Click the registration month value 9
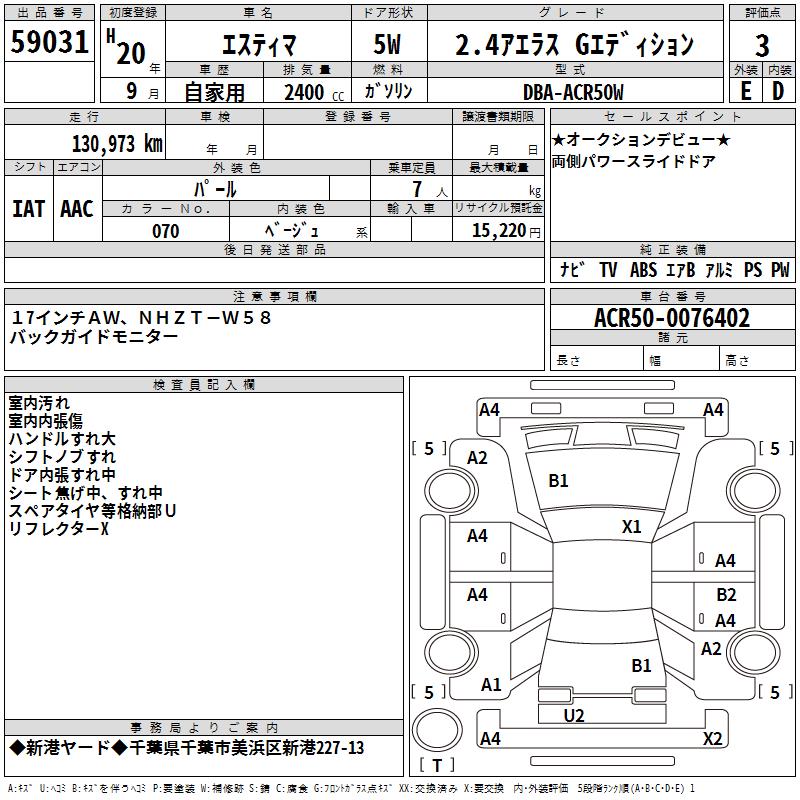The width and height of the screenshot is (800, 800). (x=132, y=91)
